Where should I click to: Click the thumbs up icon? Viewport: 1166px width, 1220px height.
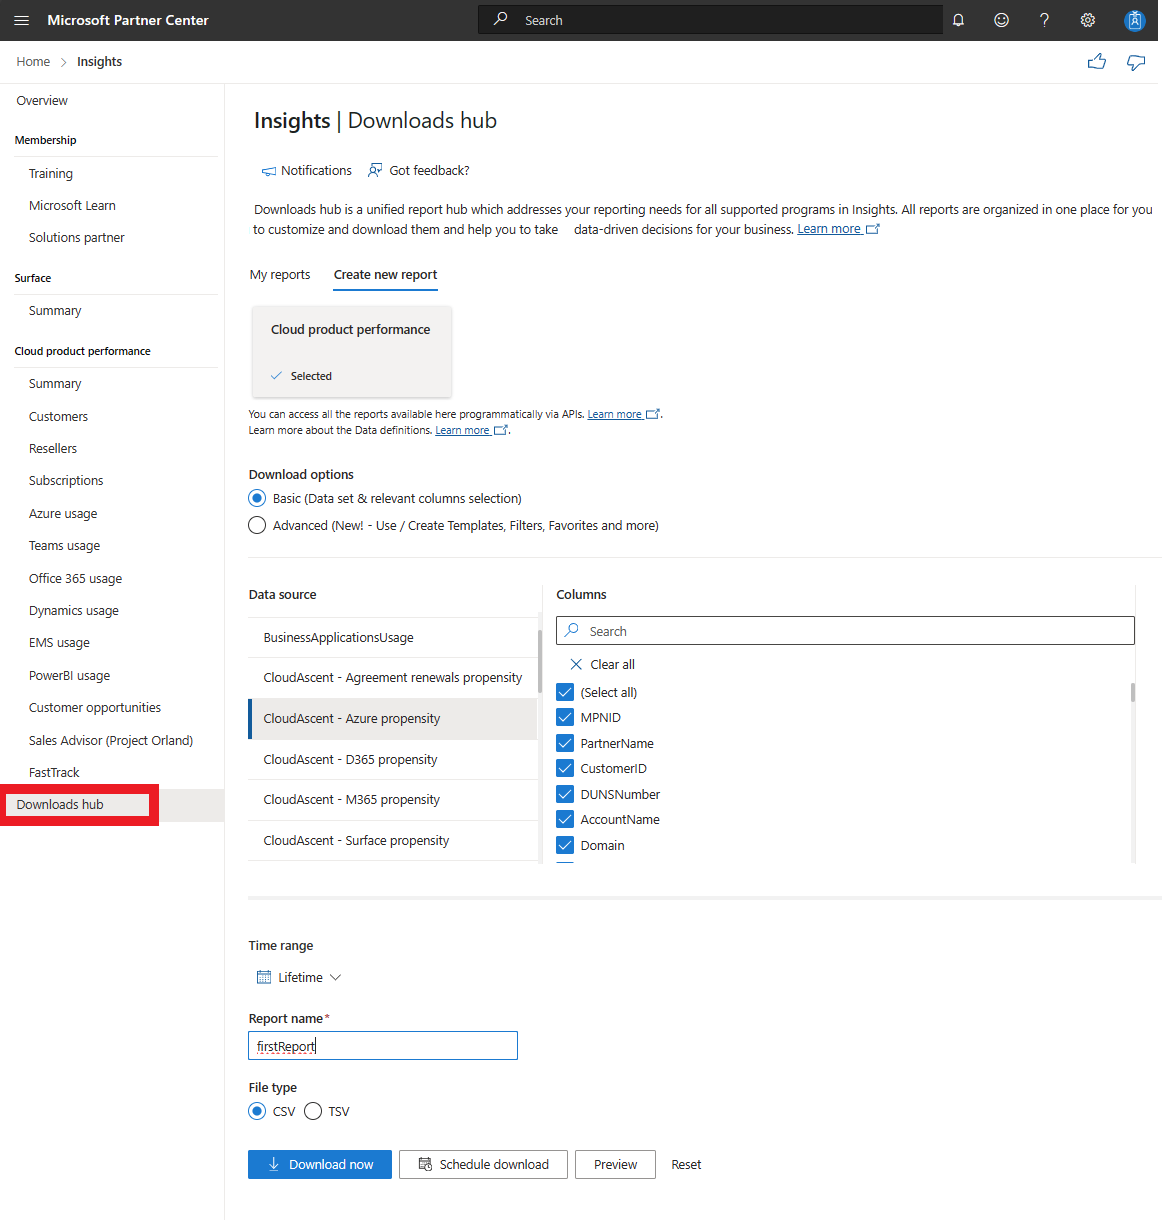click(x=1097, y=62)
